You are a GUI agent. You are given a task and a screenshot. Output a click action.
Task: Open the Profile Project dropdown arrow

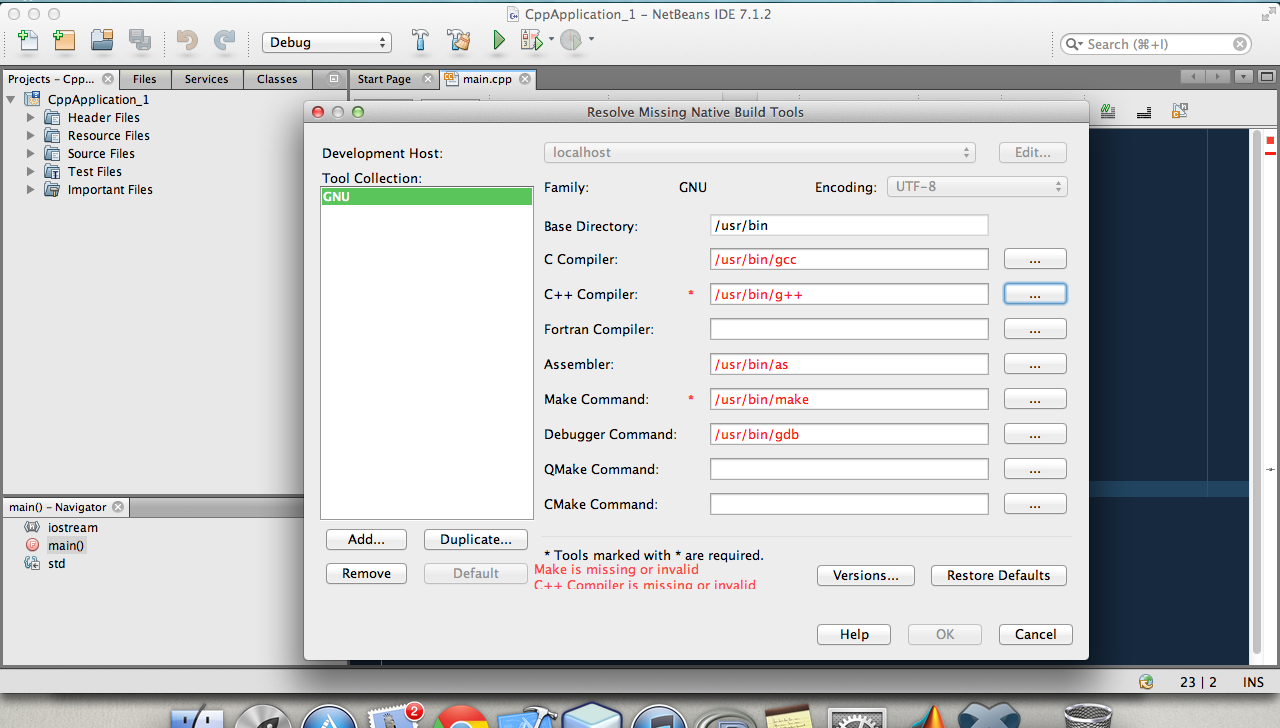pyautogui.click(x=591, y=40)
